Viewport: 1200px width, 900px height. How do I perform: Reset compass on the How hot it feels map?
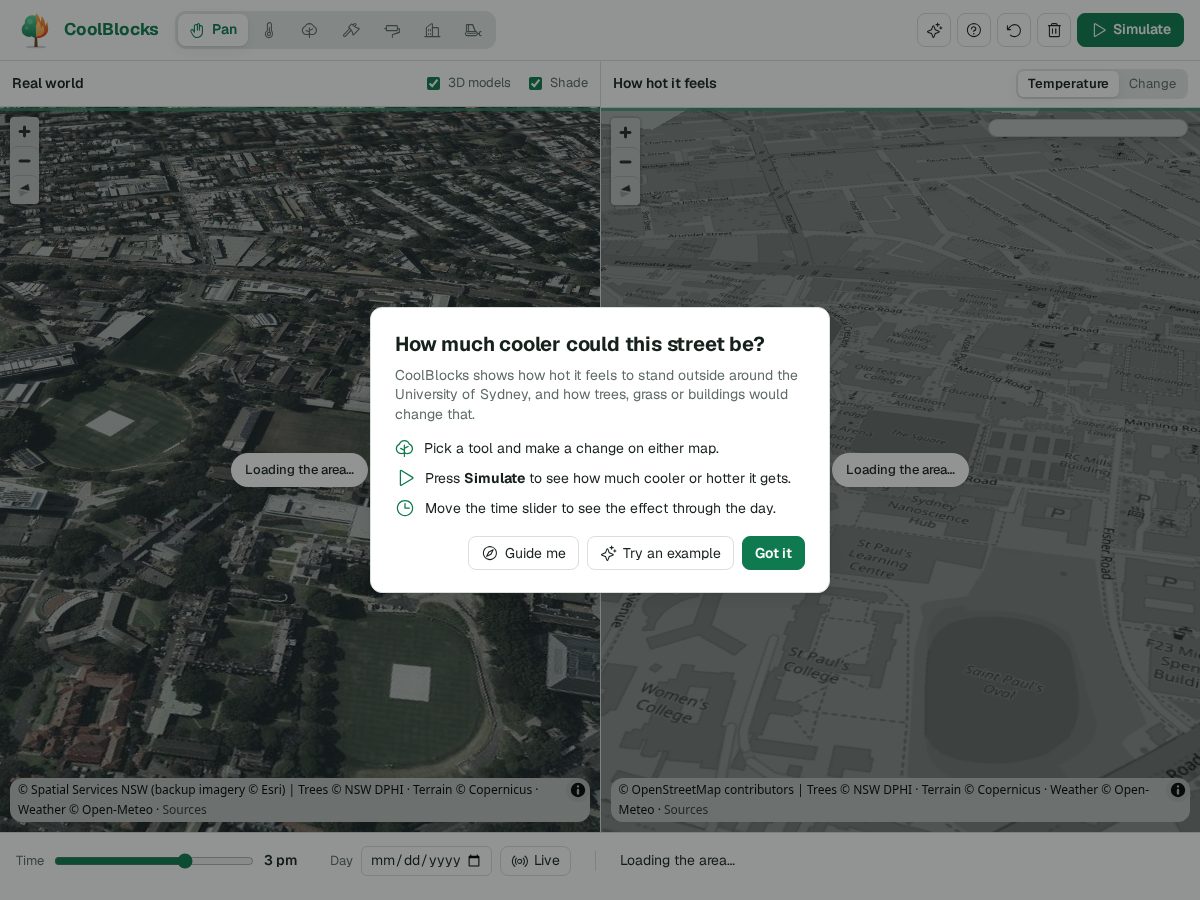point(625,190)
